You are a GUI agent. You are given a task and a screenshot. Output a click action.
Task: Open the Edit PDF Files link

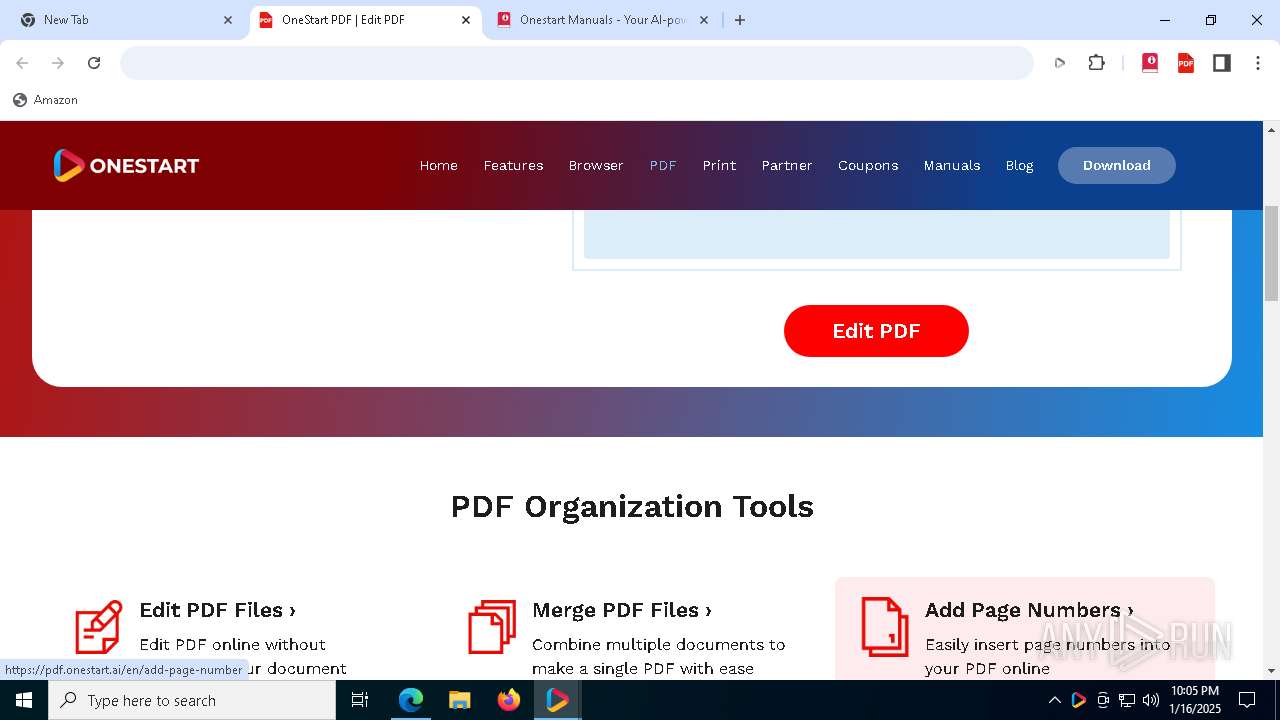pos(218,610)
